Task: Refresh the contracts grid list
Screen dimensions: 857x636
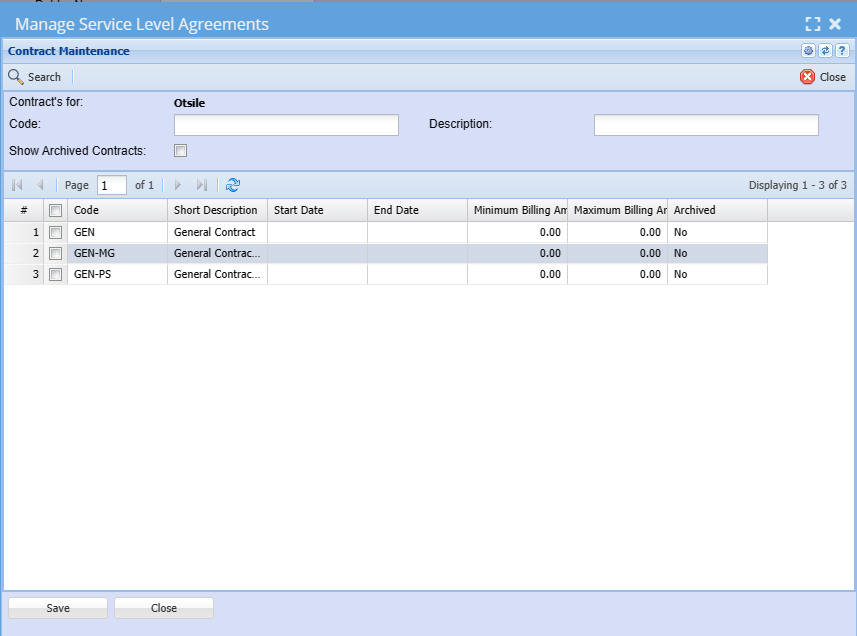Action: coord(233,185)
